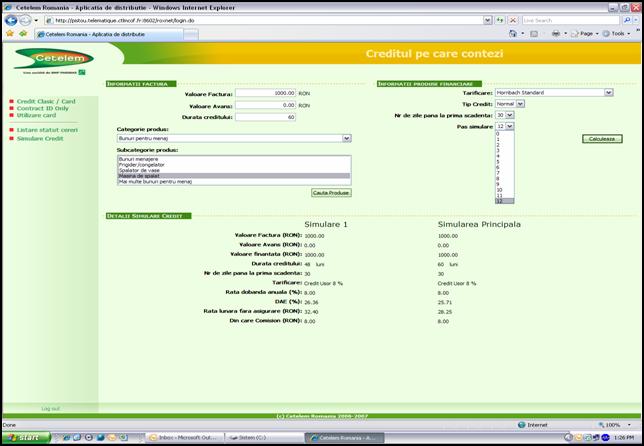Image resolution: width=644 pixels, height=446 pixels.
Task: Open the Tip Credit dropdown
Action: coord(507,104)
